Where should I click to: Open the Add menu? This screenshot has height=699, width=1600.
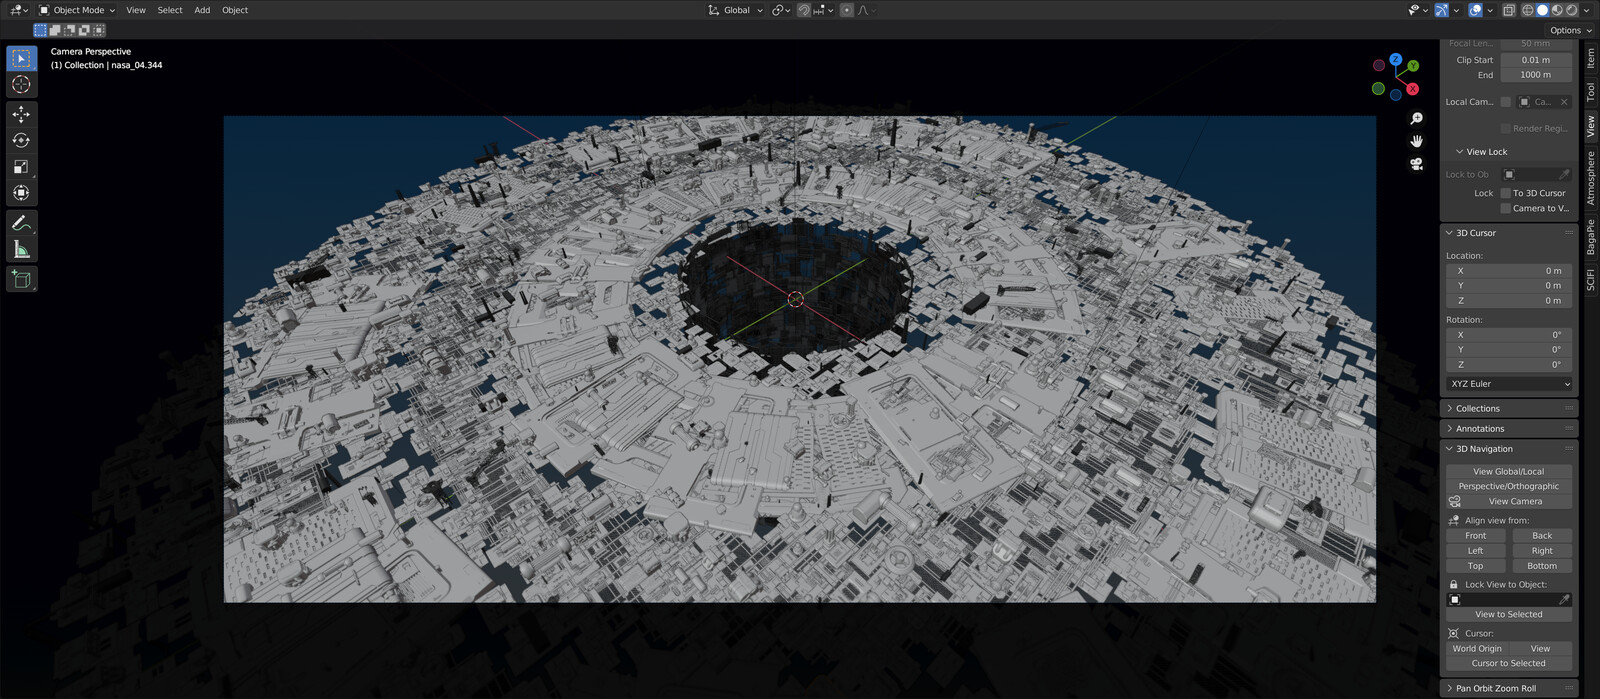click(202, 10)
